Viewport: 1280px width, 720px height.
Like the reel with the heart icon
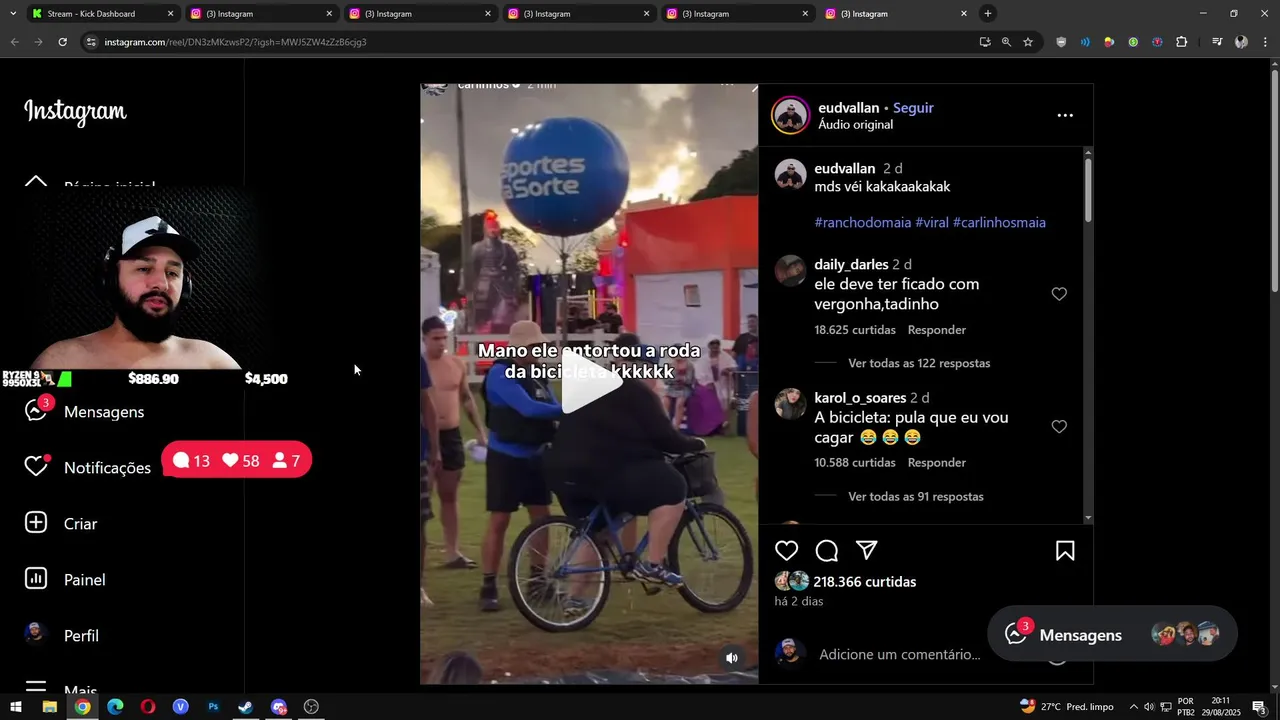787,551
